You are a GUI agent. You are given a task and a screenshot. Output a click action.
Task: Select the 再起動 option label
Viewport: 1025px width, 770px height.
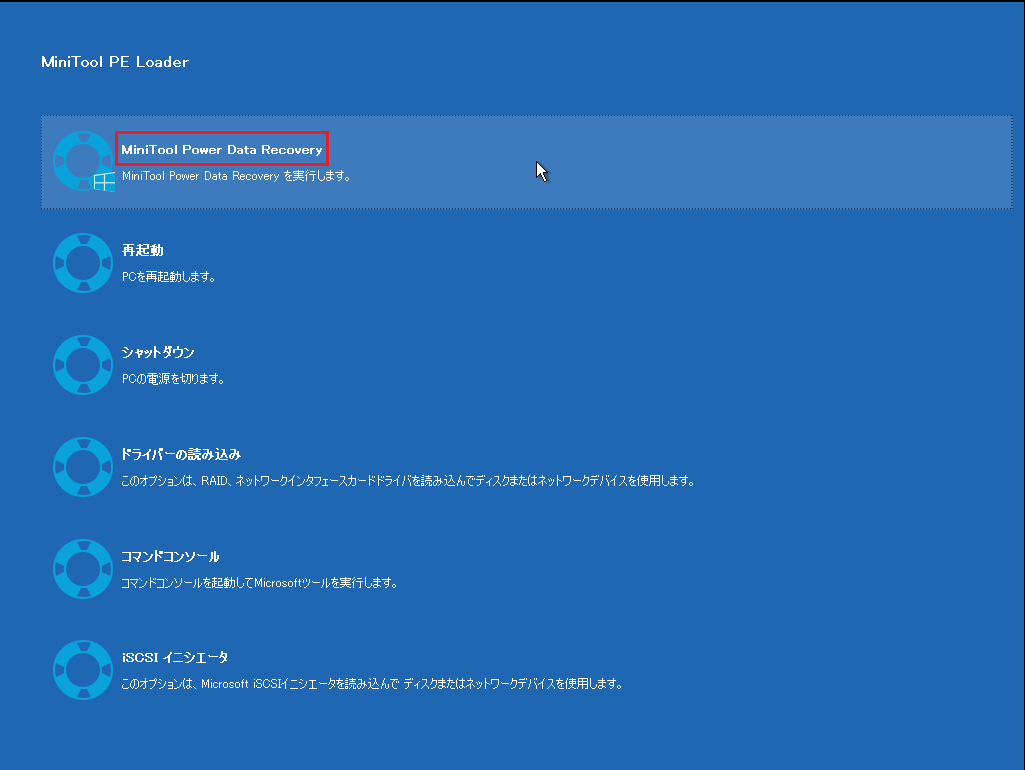(143, 250)
